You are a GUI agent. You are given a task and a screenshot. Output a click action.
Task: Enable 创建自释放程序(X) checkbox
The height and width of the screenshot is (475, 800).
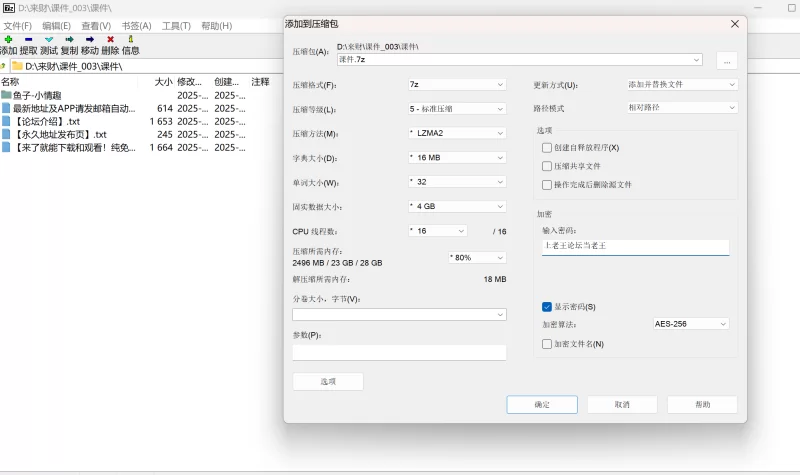(547, 147)
